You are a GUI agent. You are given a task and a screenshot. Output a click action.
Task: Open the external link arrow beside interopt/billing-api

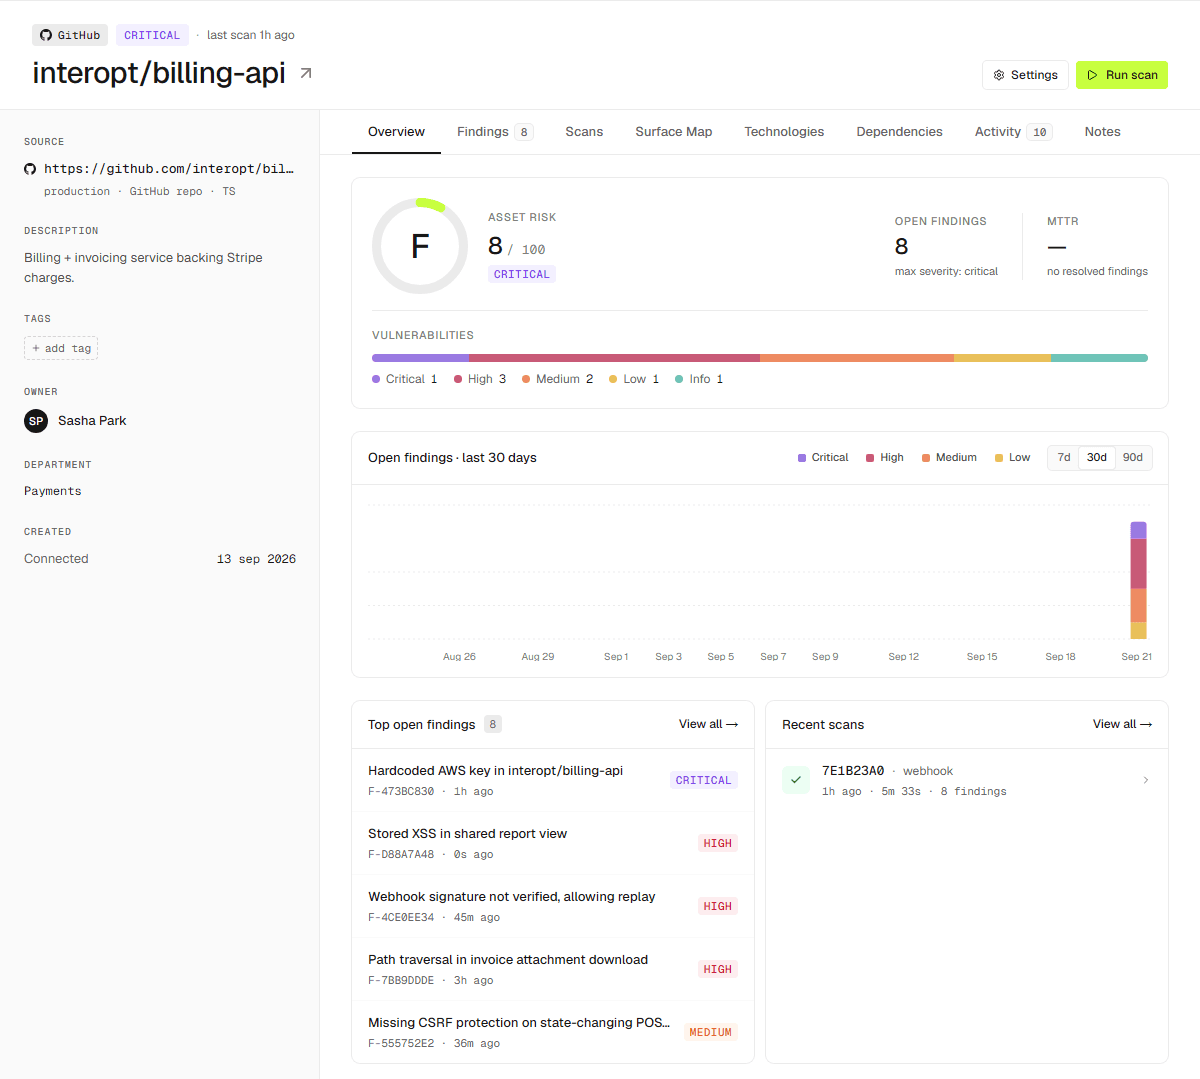[x=306, y=73]
